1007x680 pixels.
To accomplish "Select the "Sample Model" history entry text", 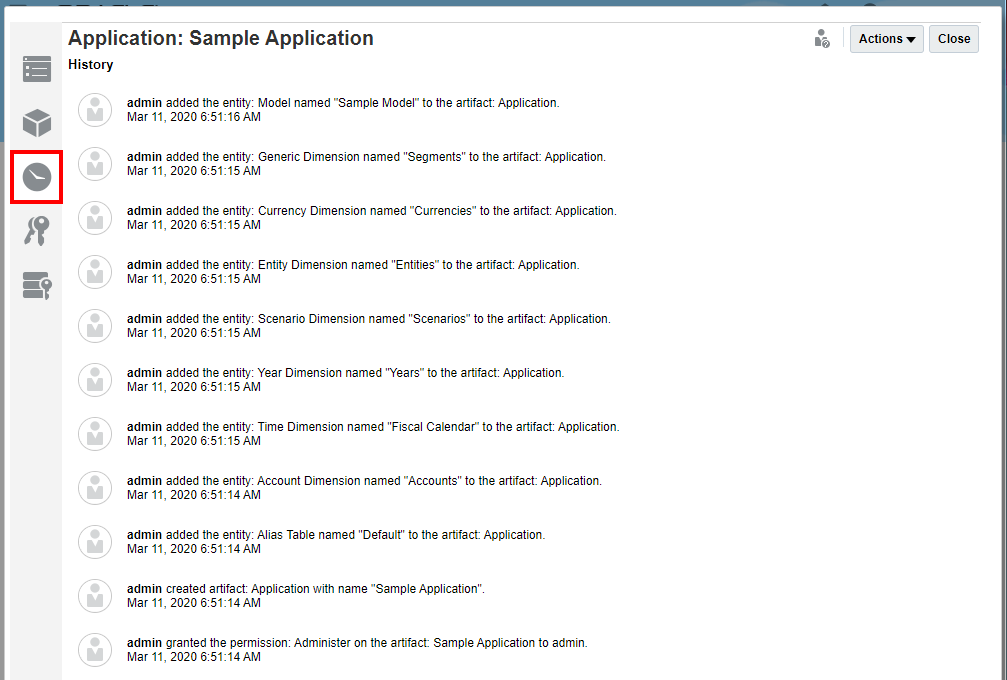I will pyautogui.click(x=343, y=103).
